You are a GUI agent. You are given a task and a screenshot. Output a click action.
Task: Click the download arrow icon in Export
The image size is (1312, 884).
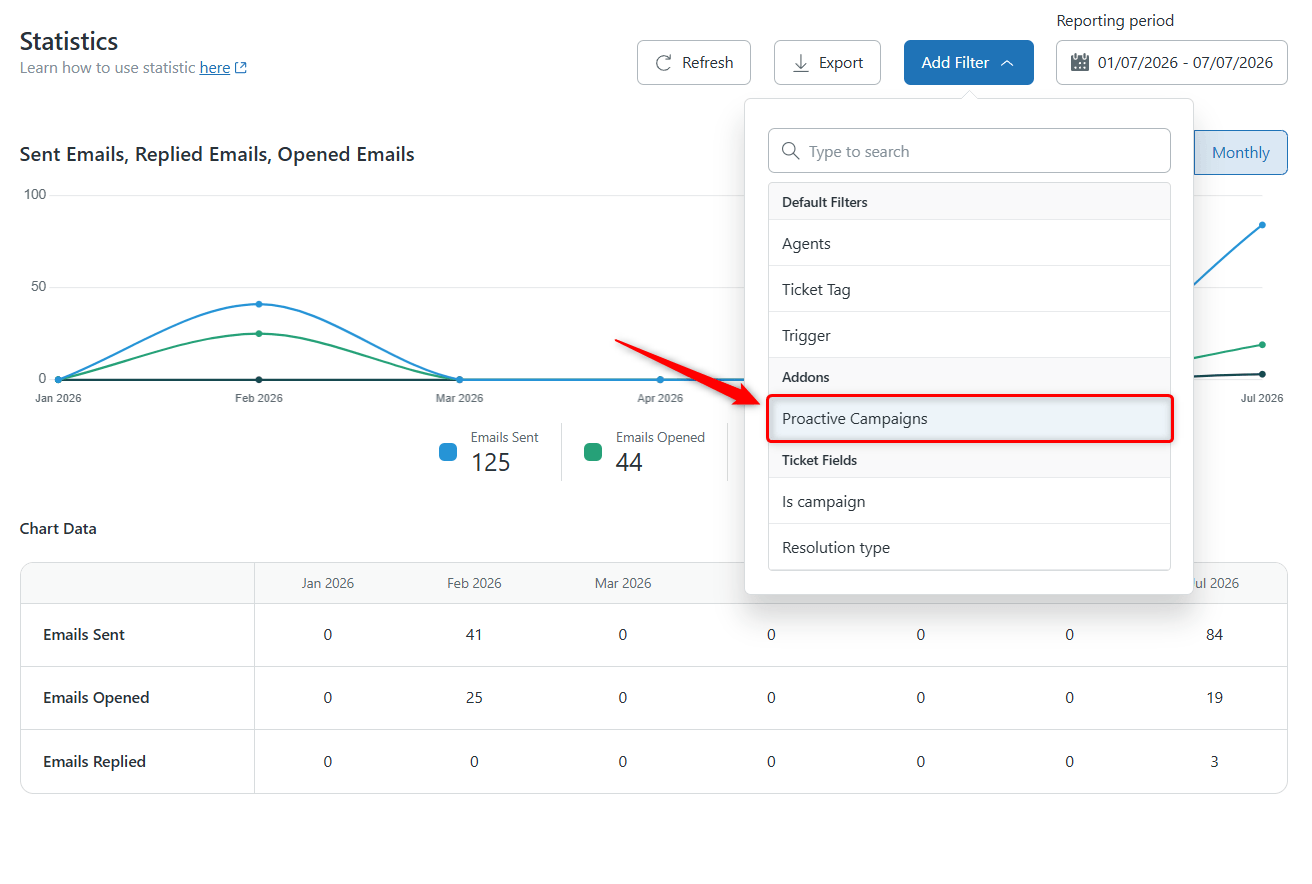[x=800, y=63]
